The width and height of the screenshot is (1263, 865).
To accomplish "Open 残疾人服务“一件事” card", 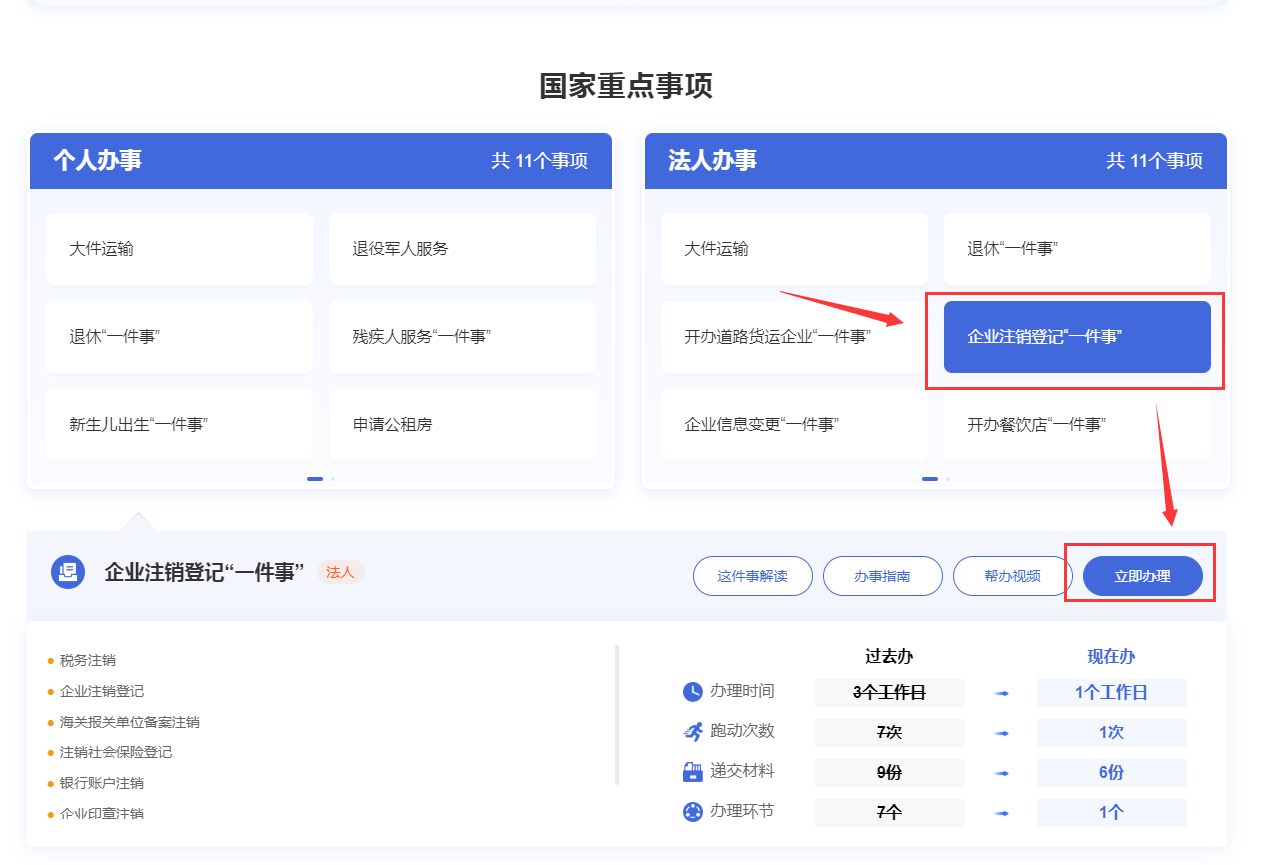I will pos(462,337).
